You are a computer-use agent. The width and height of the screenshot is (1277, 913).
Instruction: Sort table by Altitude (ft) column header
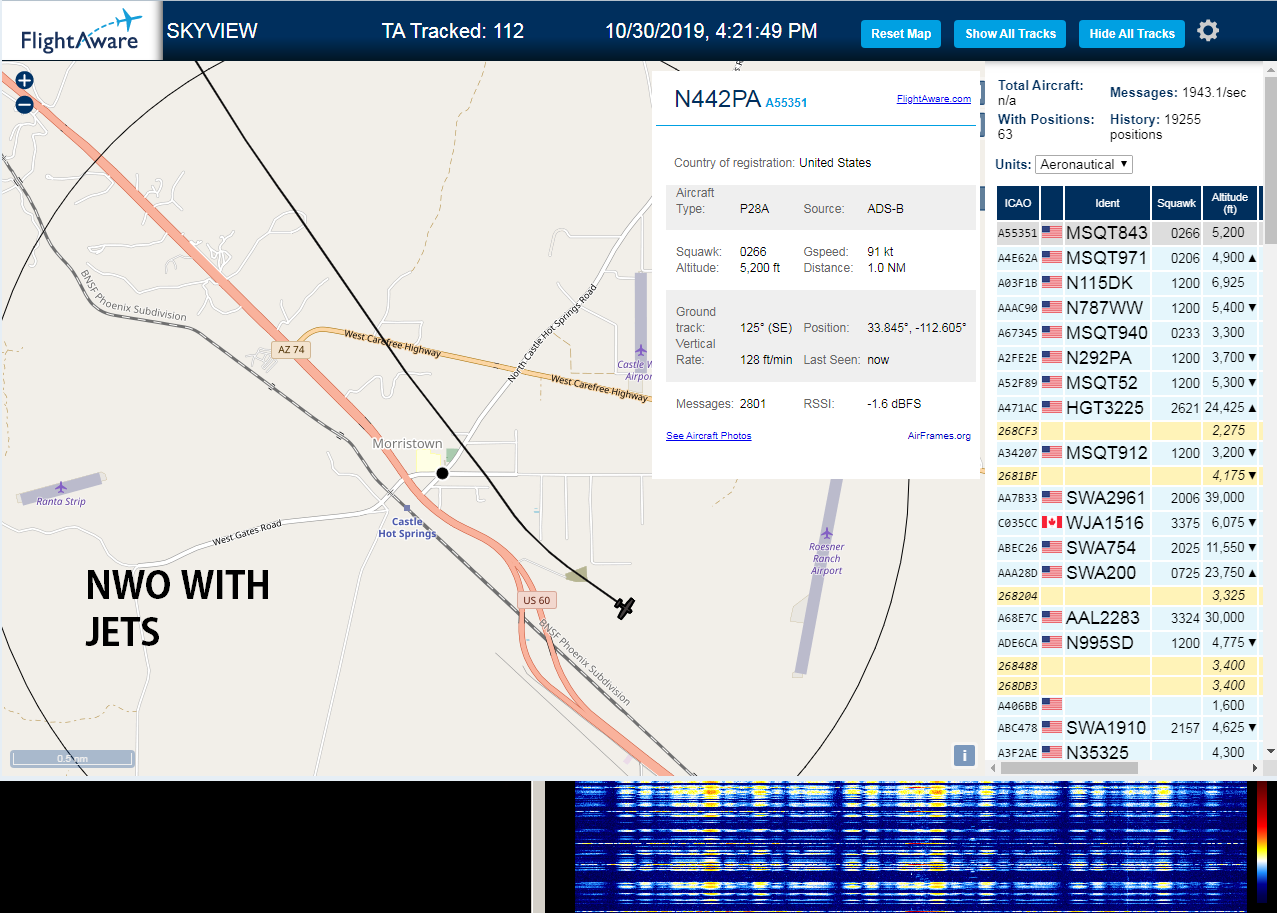coord(1229,202)
